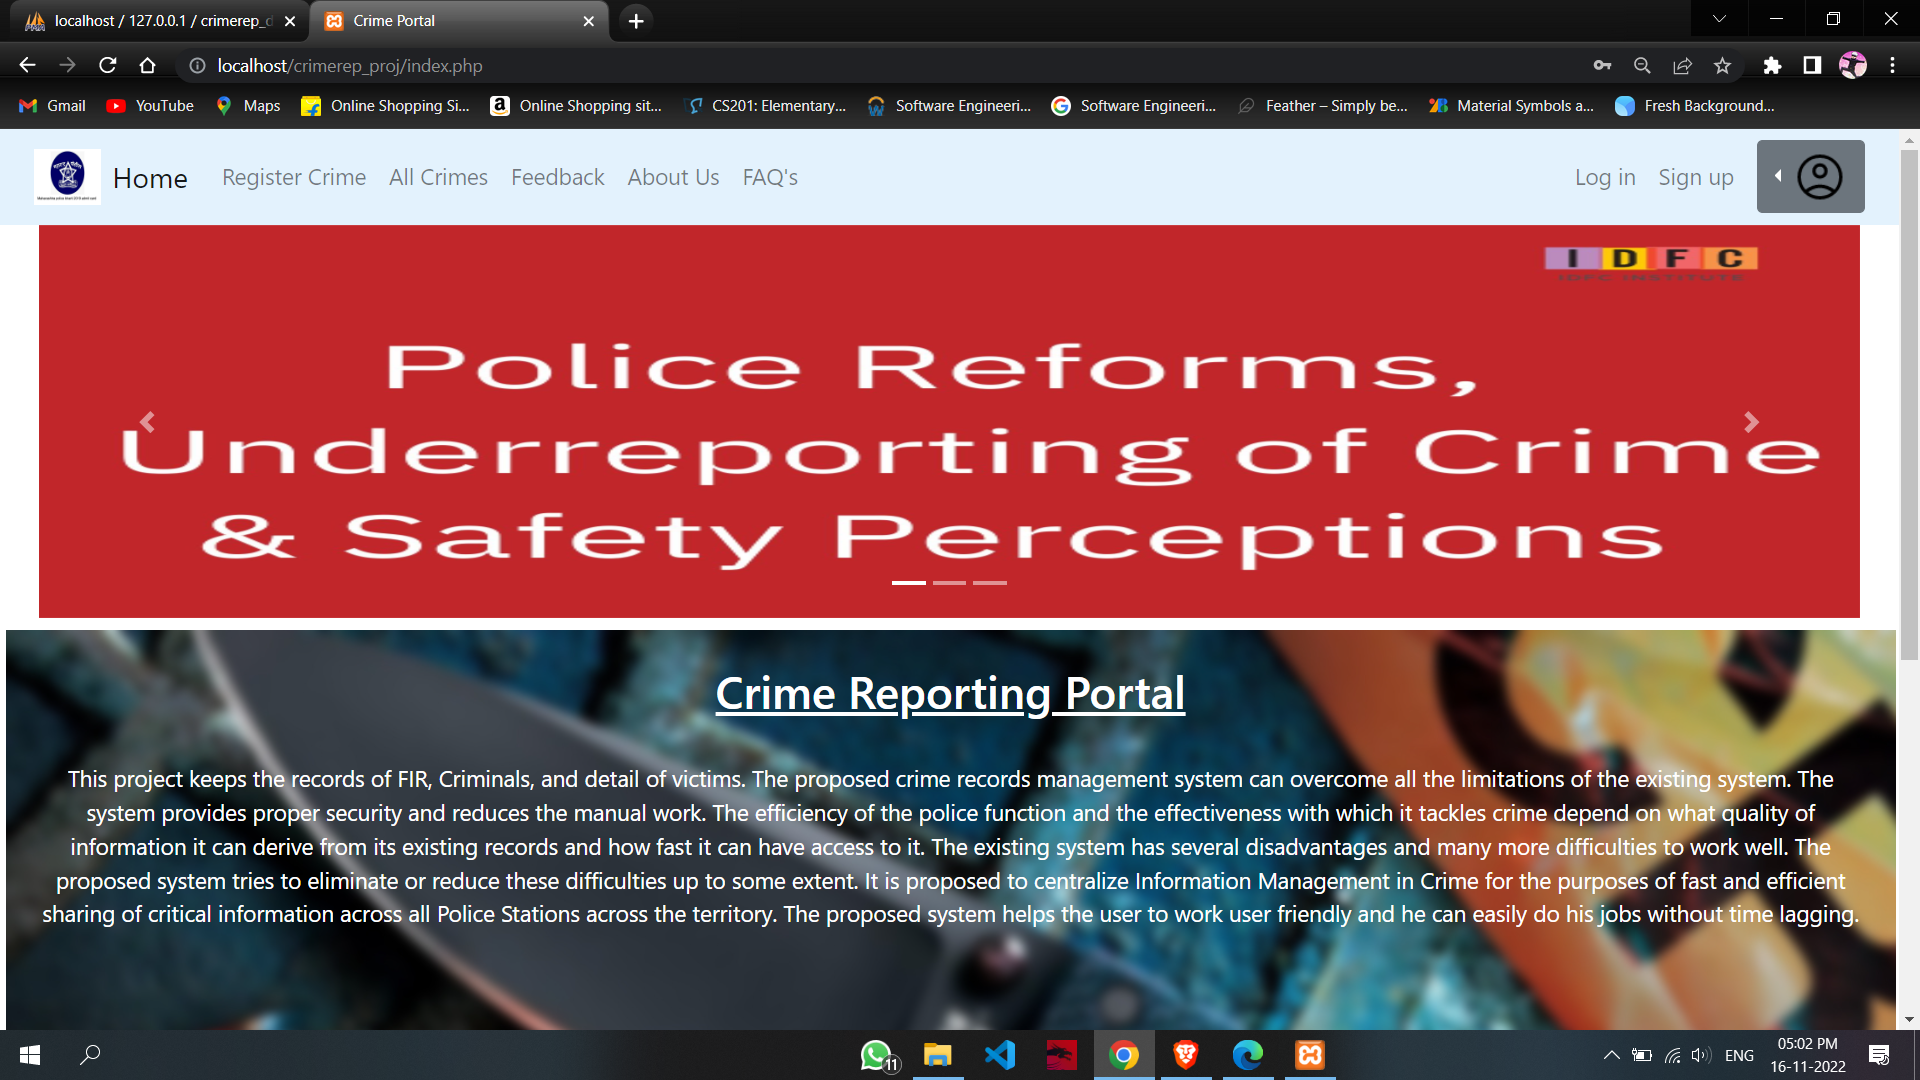The image size is (1920, 1080).
Task: Bookmark this page with star icon
Action: 1722,66
